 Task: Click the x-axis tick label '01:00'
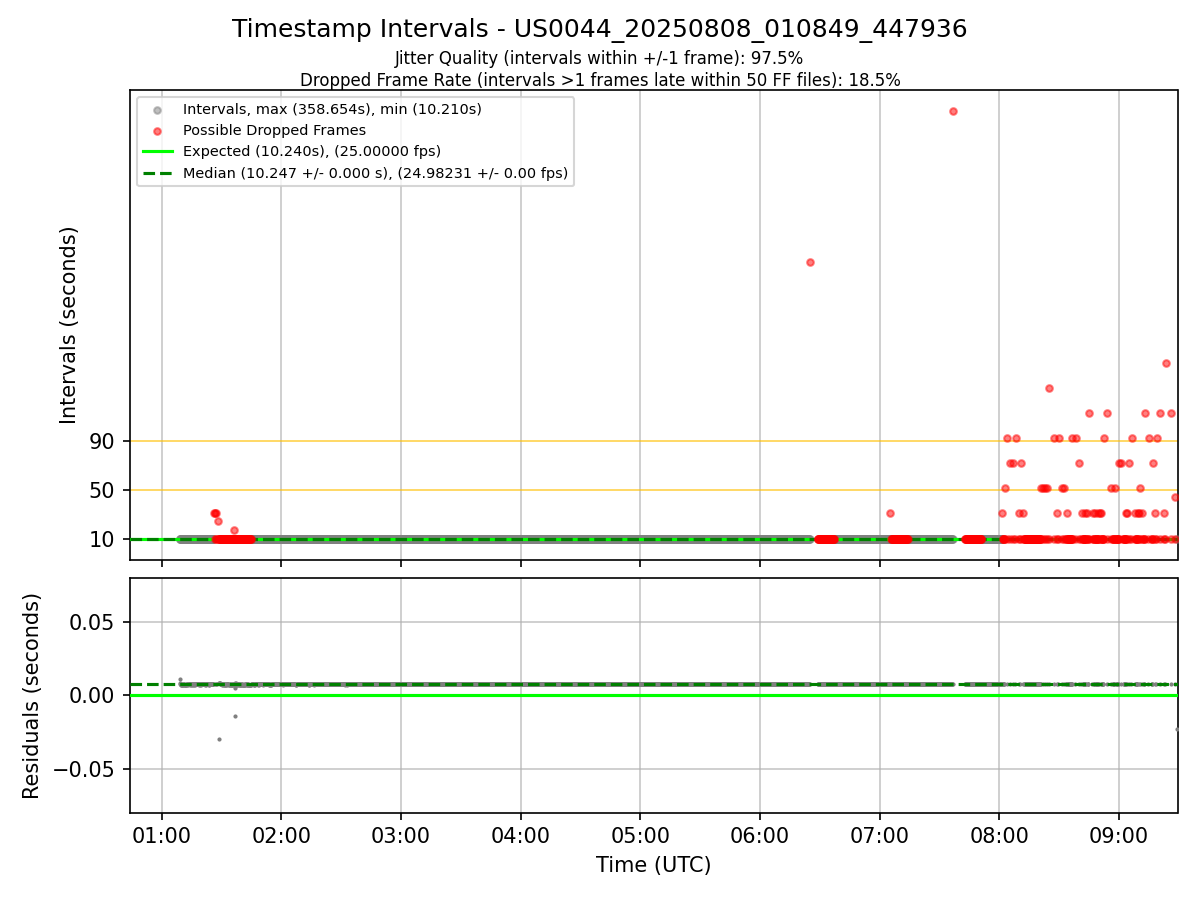(x=162, y=834)
